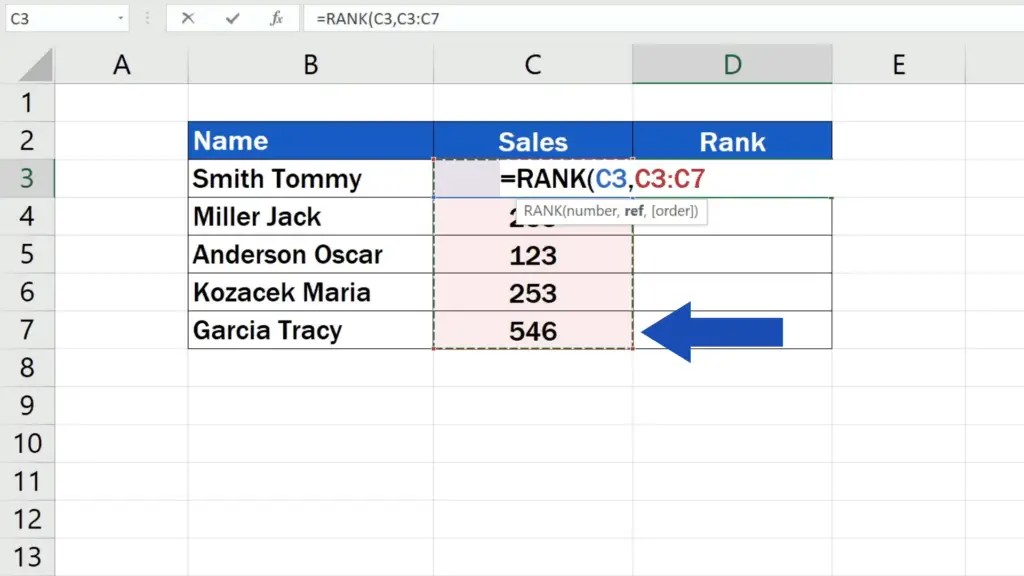Click the blue Rank header cell
The width and height of the screenshot is (1024, 576).
(x=732, y=140)
